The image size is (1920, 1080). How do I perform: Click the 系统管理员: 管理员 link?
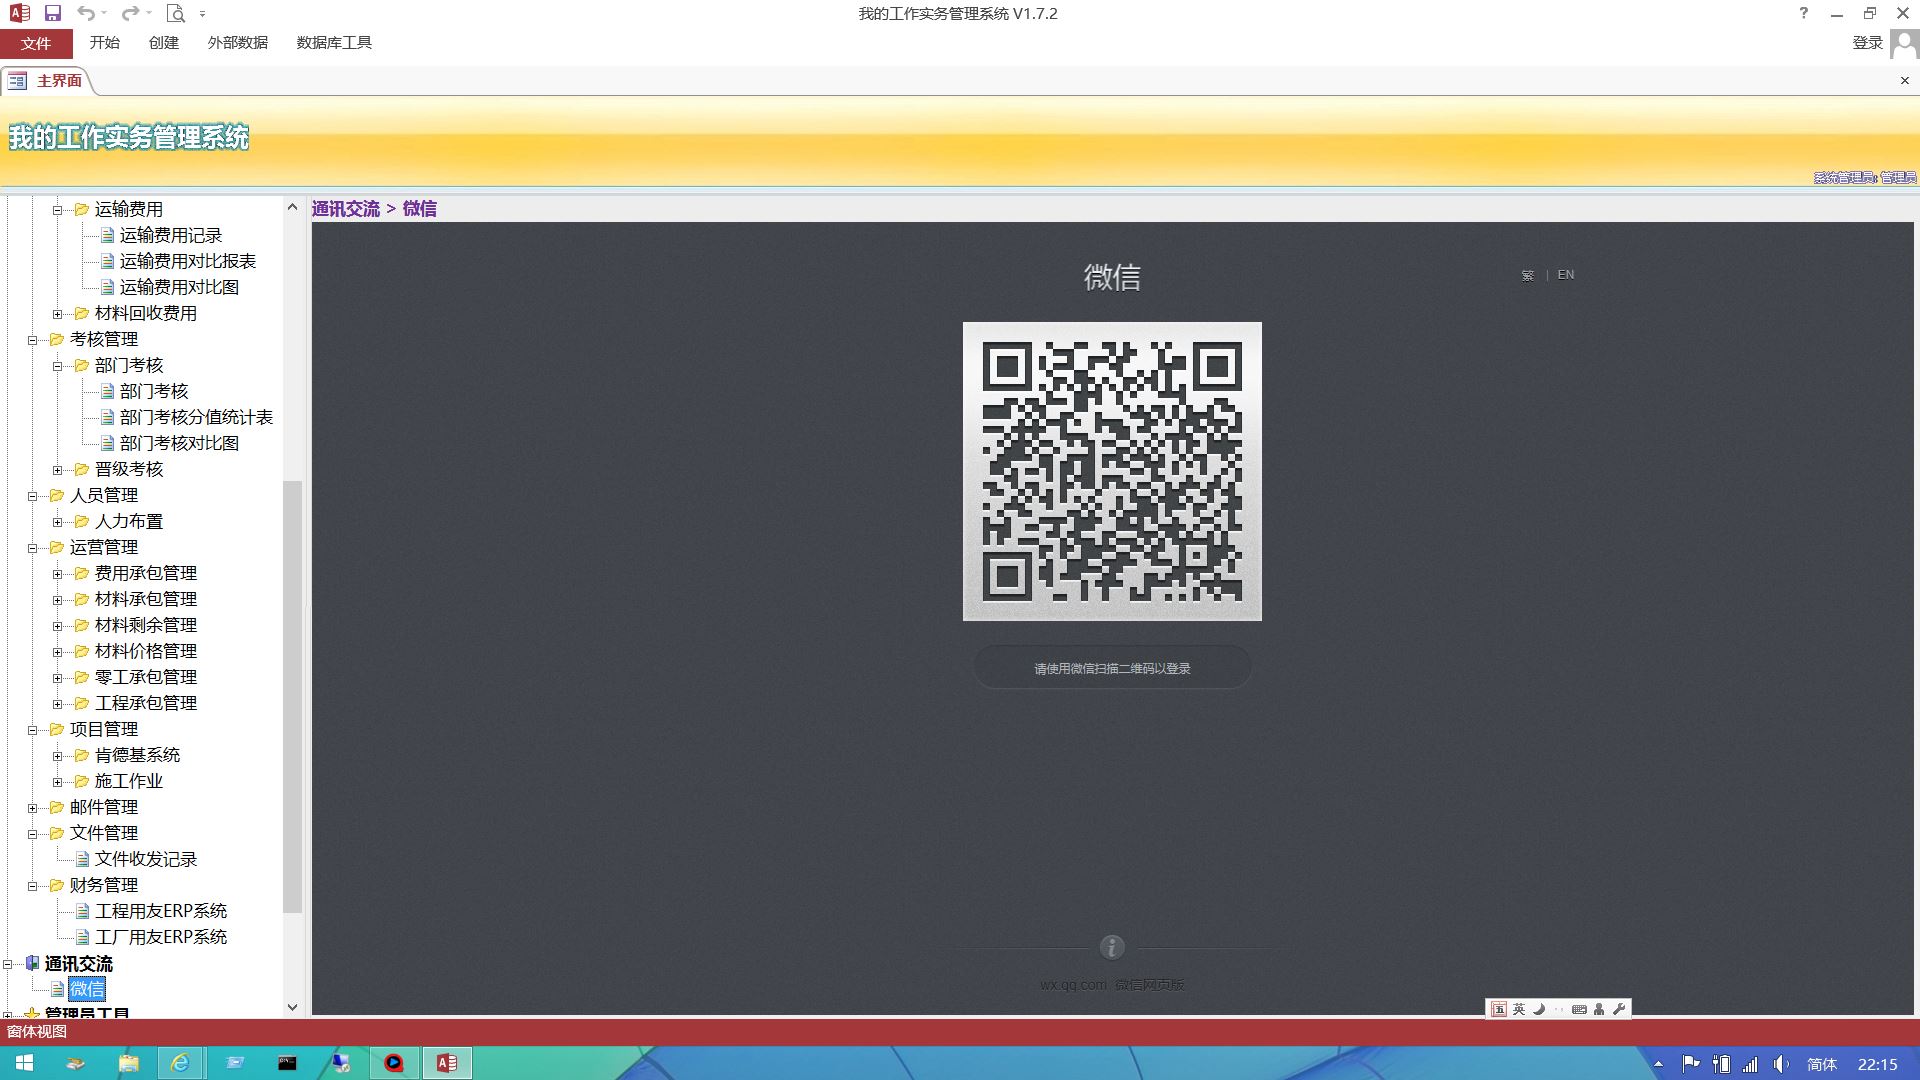point(1865,177)
